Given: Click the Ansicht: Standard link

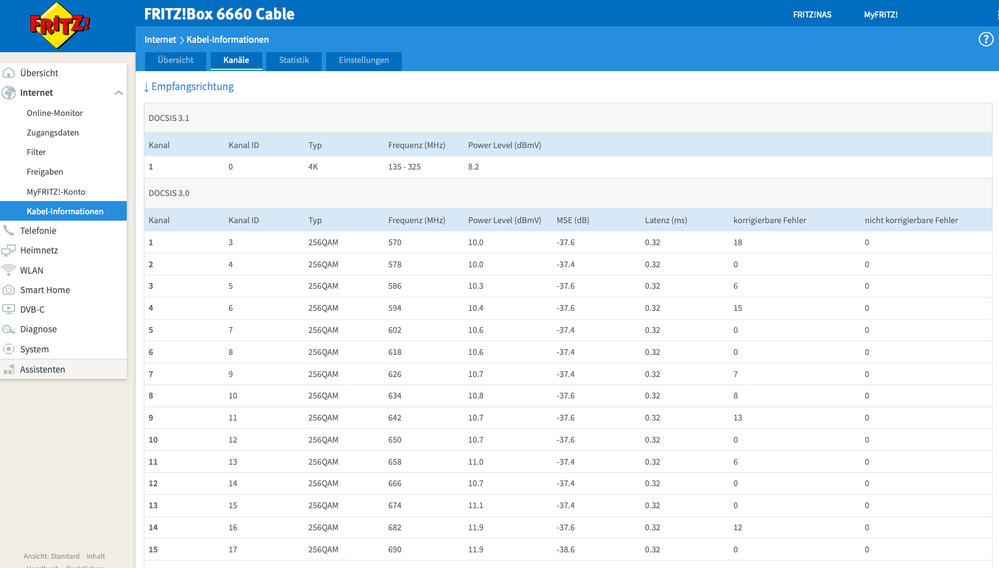Looking at the screenshot, I should coord(52,556).
